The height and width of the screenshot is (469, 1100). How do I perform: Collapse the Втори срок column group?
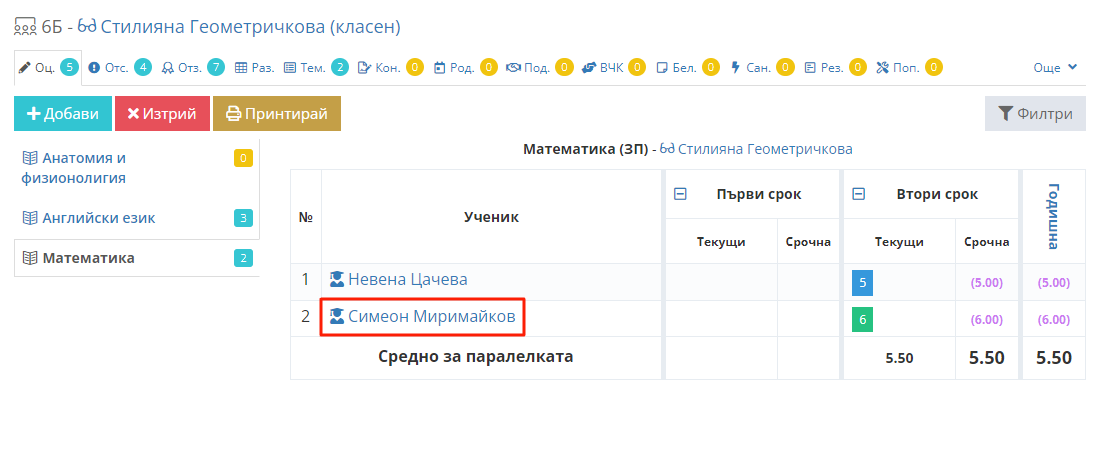pyautogui.click(x=858, y=193)
